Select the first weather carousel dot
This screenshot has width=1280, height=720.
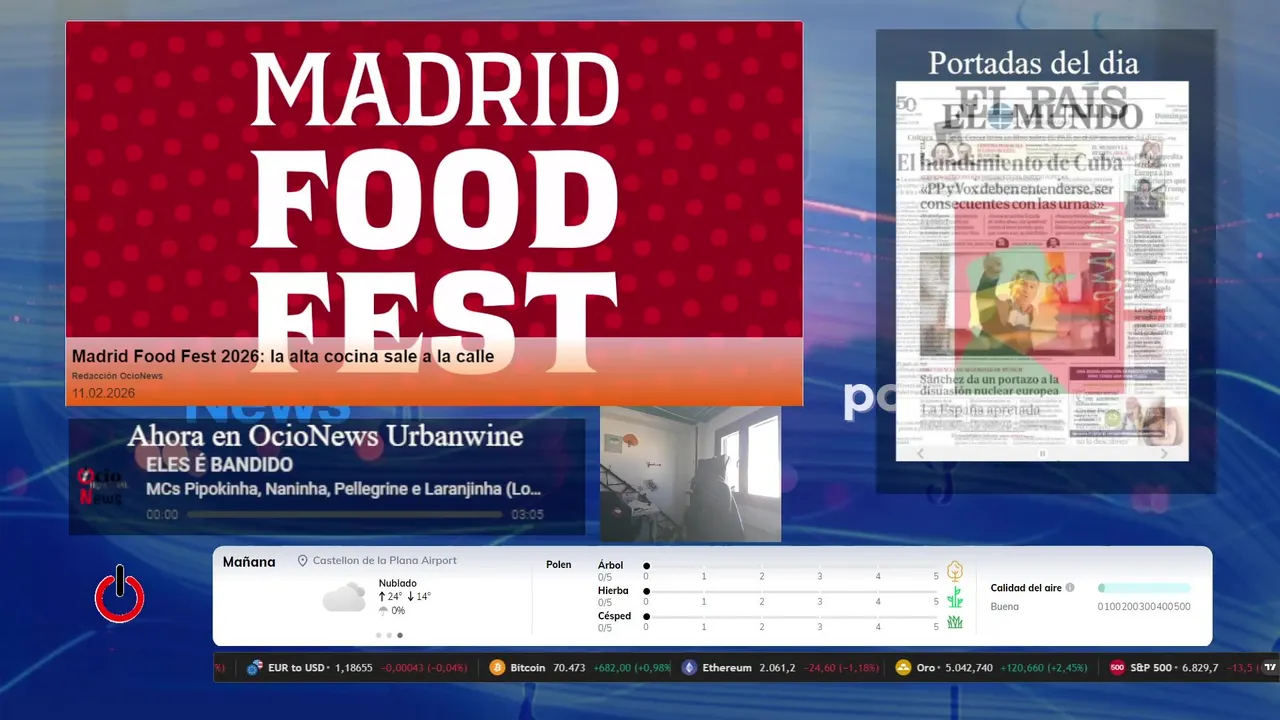click(378, 635)
